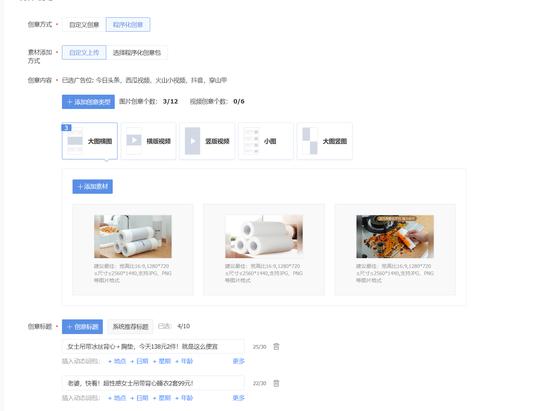Click the title field starting 老婆，快看
This screenshot has height=411, width=540.
(x=153, y=383)
